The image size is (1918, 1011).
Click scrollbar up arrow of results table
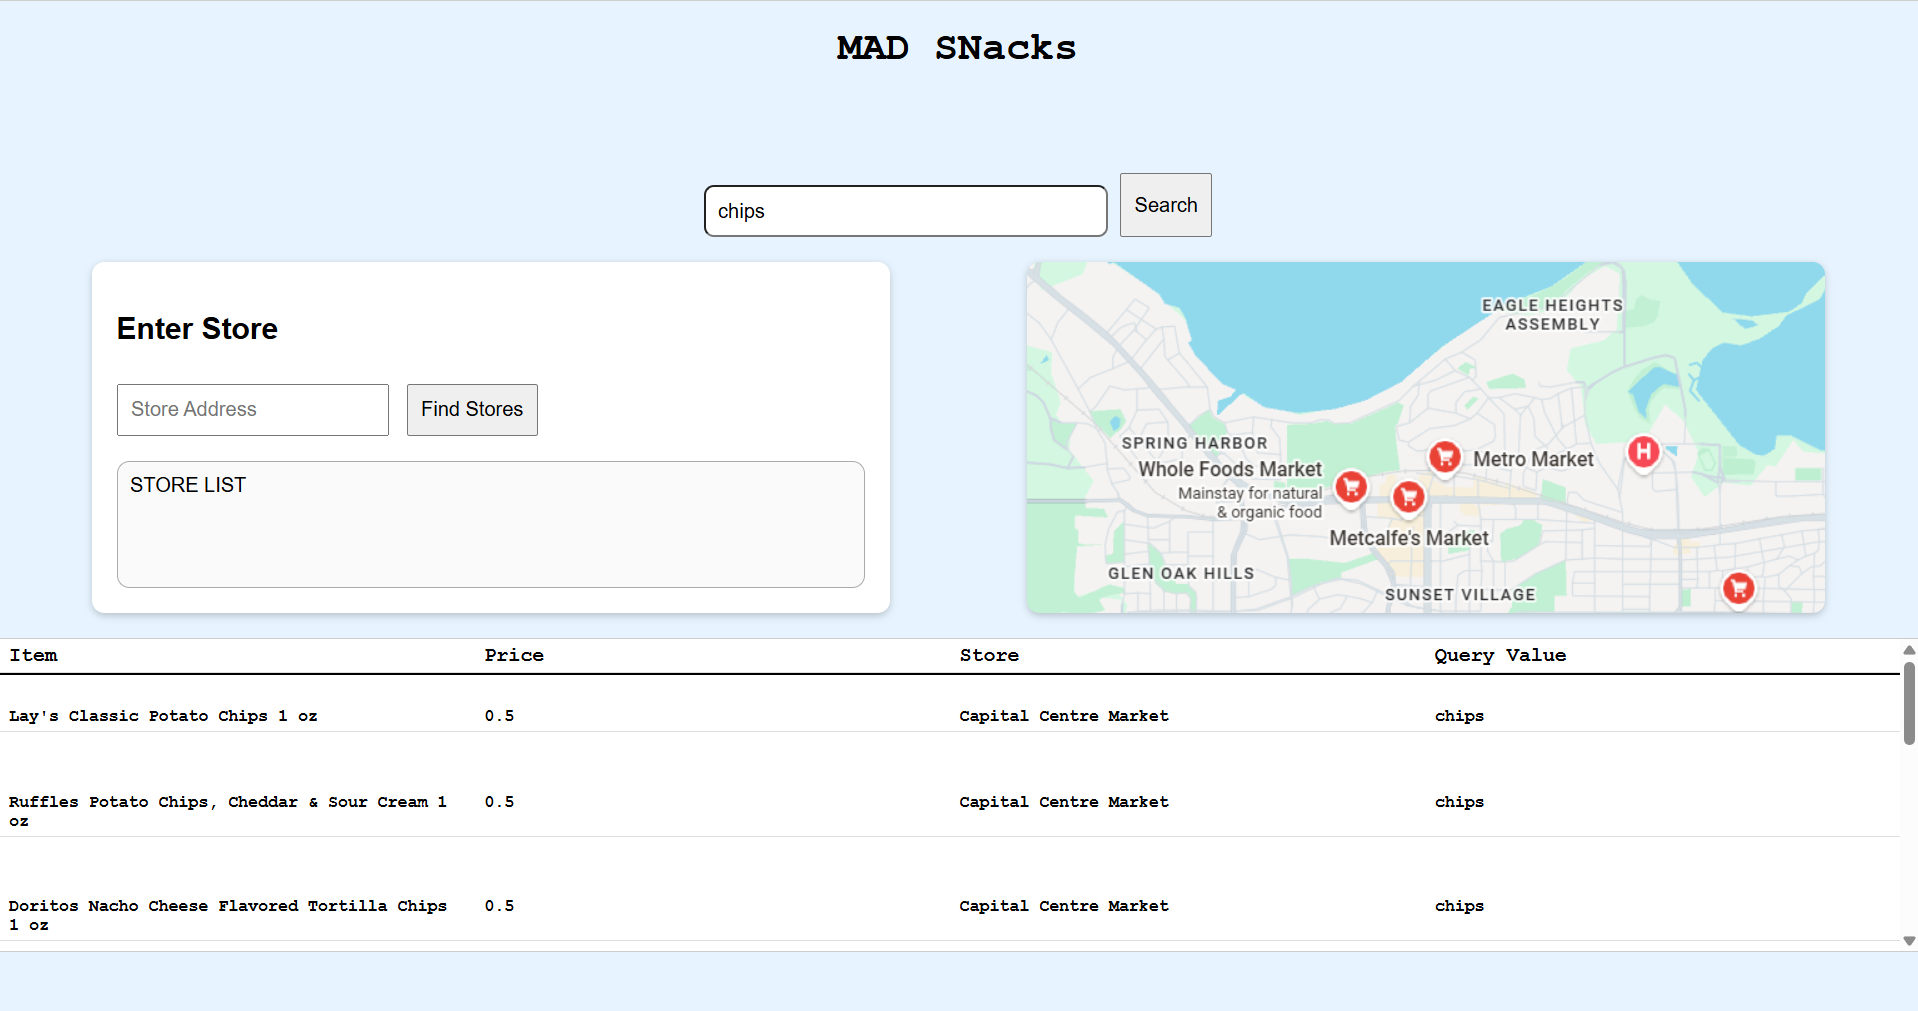pyautogui.click(x=1909, y=650)
